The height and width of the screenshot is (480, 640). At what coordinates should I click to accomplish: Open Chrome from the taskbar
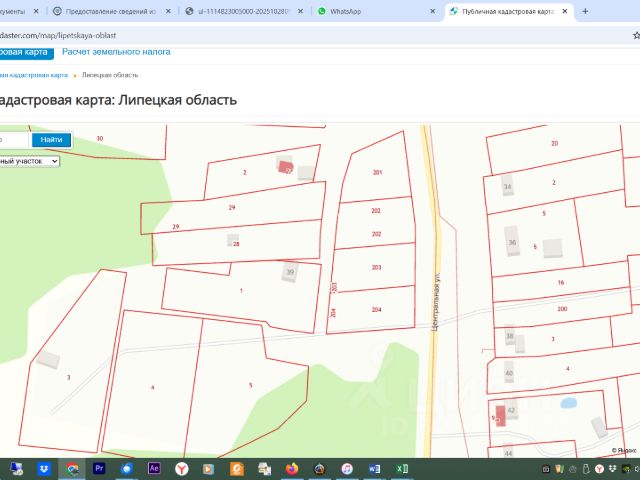tap(72, 469)
